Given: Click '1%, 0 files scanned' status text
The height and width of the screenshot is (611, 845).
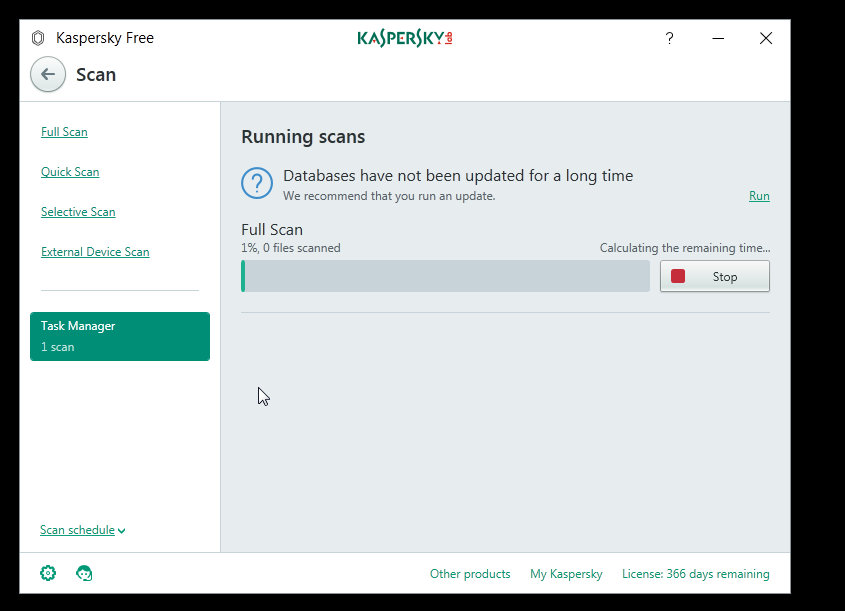Looking at the screenshot, I should (x=290, y=248).
